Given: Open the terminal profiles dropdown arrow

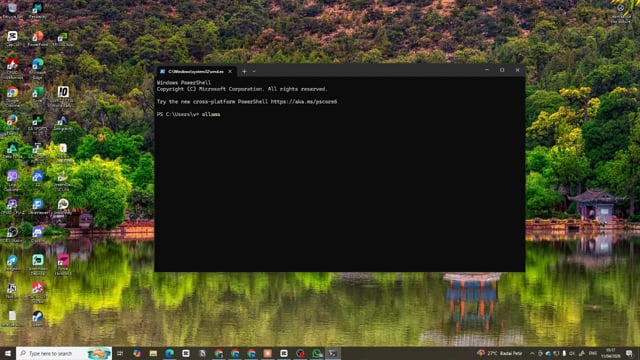Looking at the screenshot, I should click(x=254, y=71).
